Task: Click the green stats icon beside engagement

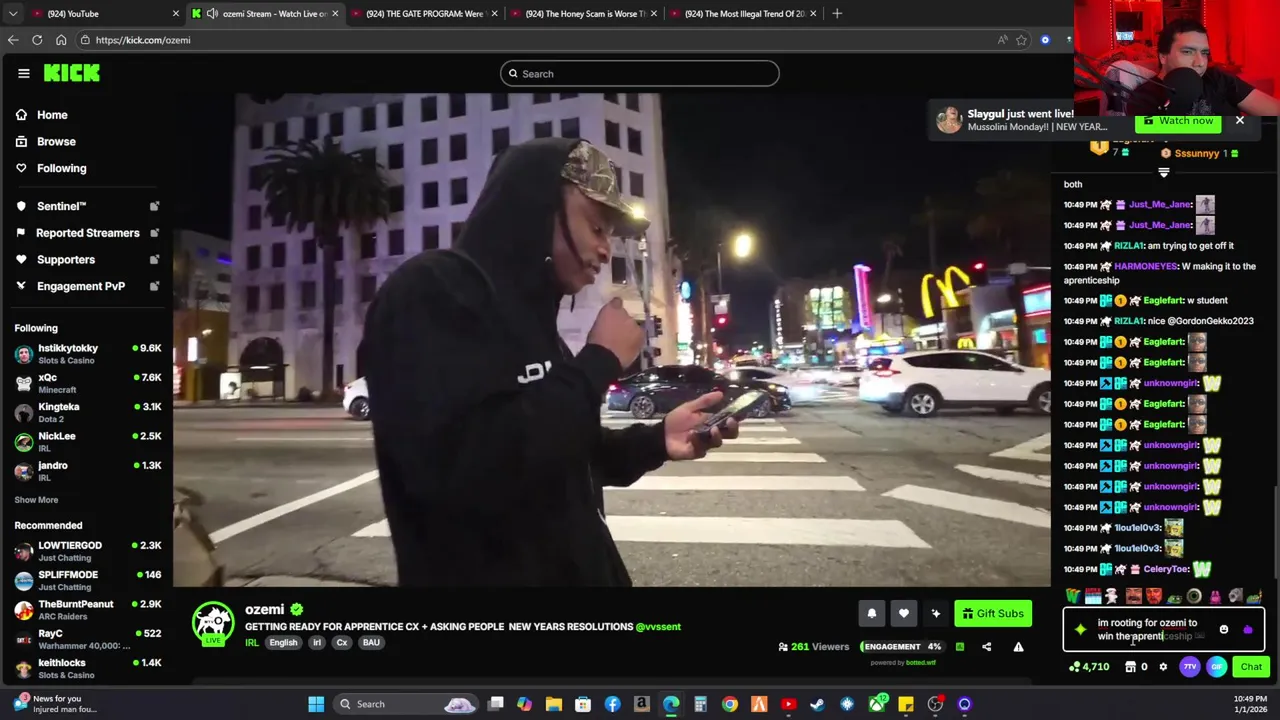Action: (960, 647)
